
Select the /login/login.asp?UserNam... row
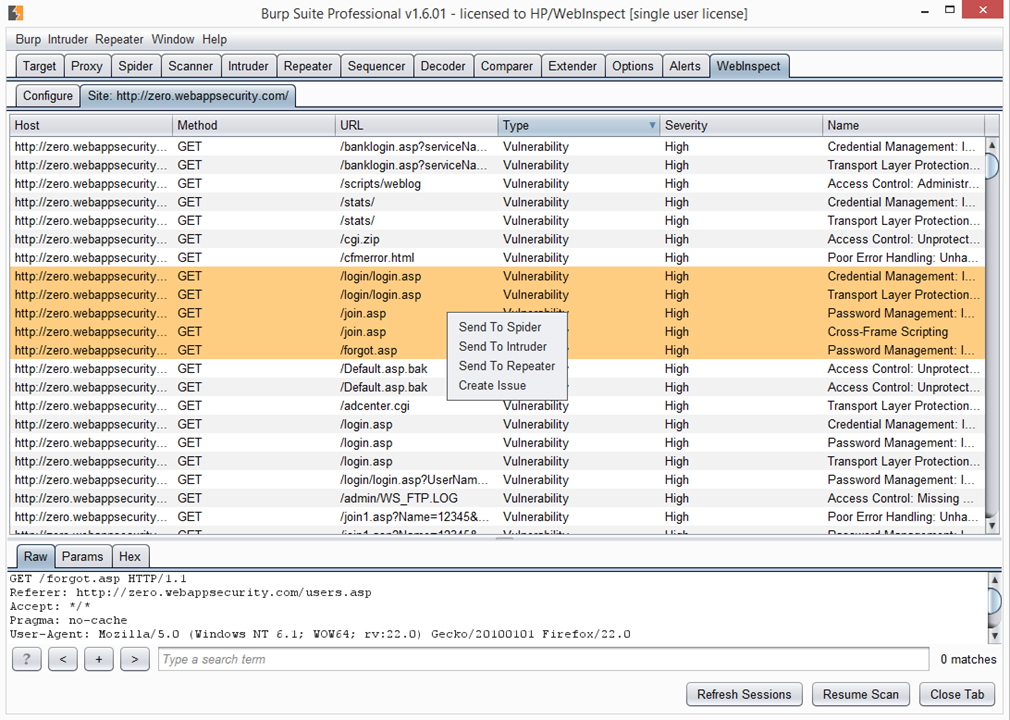click(x=497, y=480)
